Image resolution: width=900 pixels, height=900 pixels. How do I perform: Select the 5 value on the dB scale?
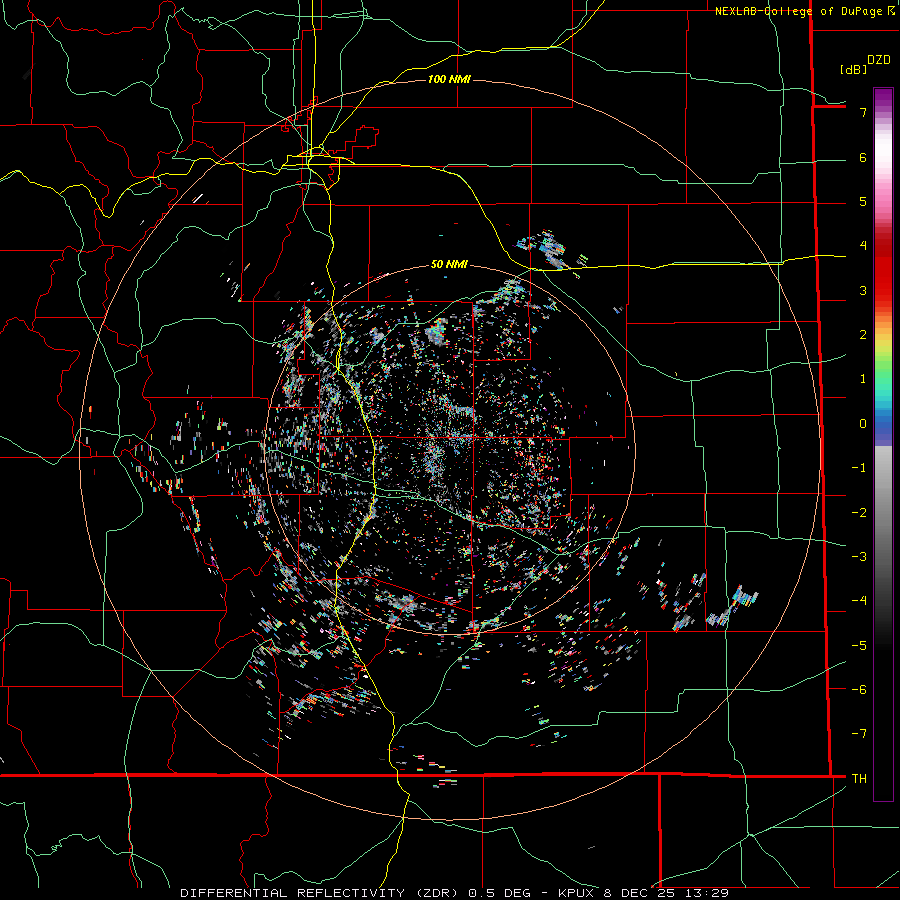(863, 201)
